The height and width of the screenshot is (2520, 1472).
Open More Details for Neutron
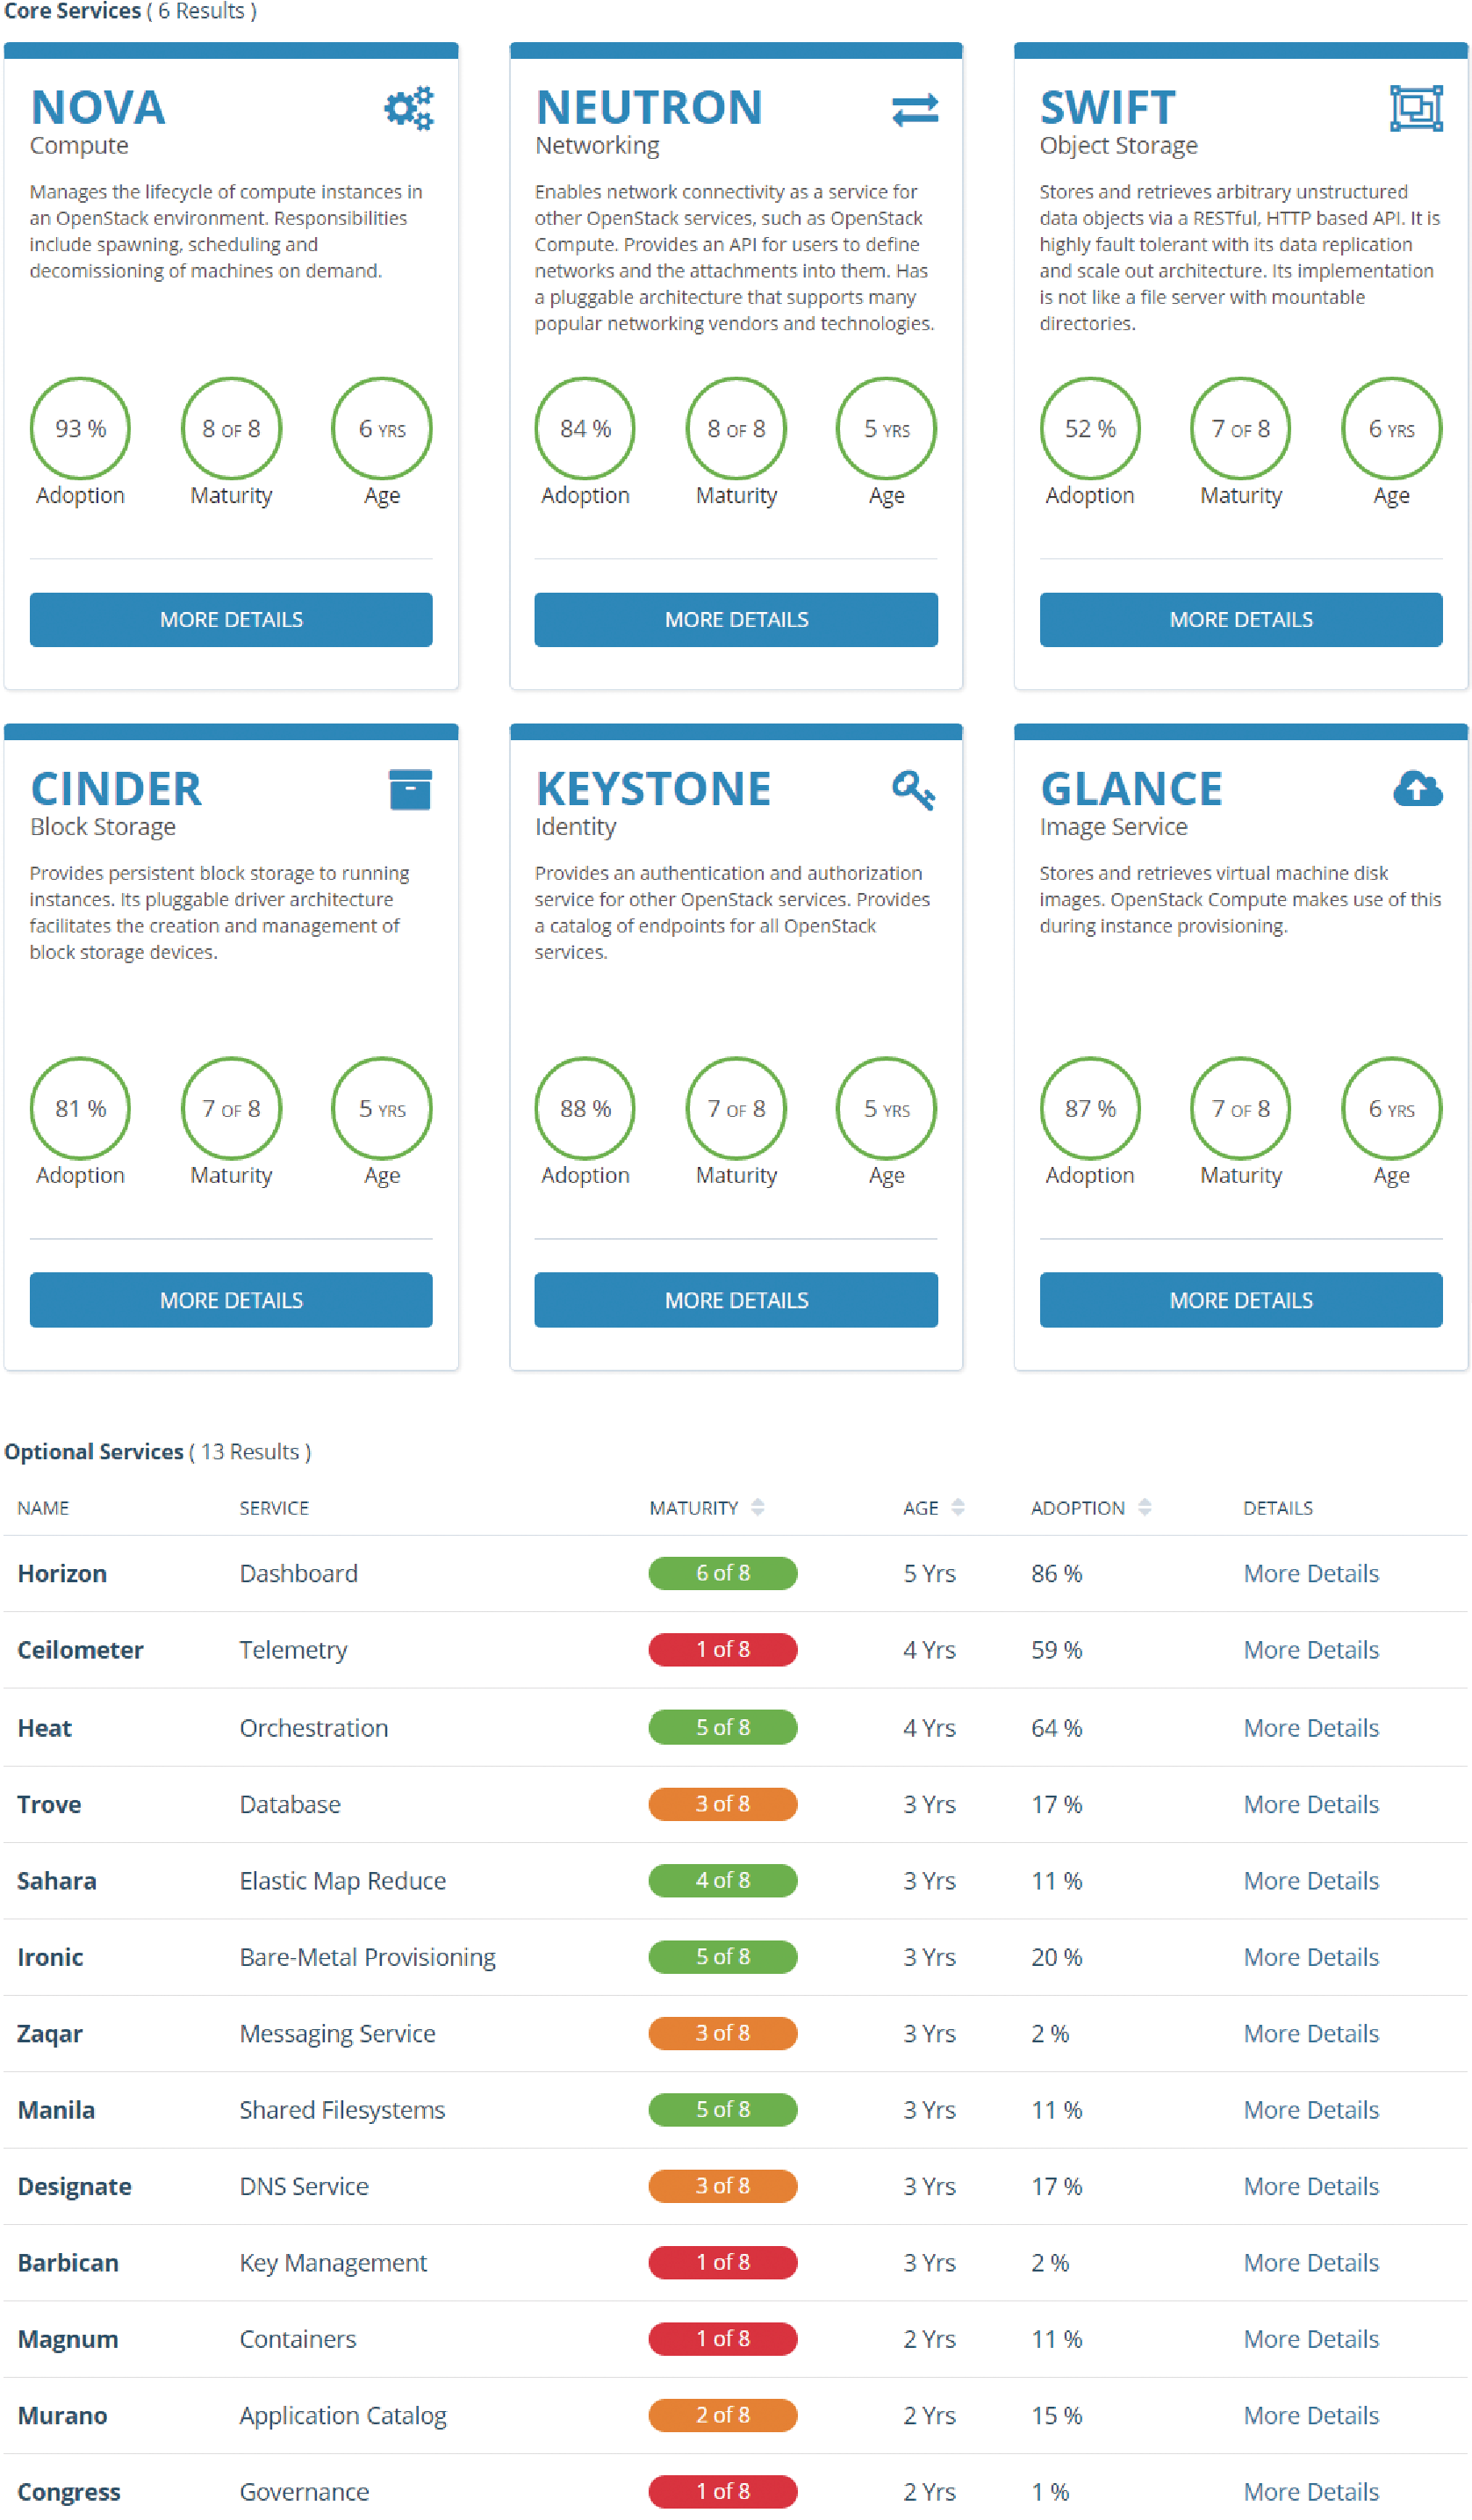736,619
